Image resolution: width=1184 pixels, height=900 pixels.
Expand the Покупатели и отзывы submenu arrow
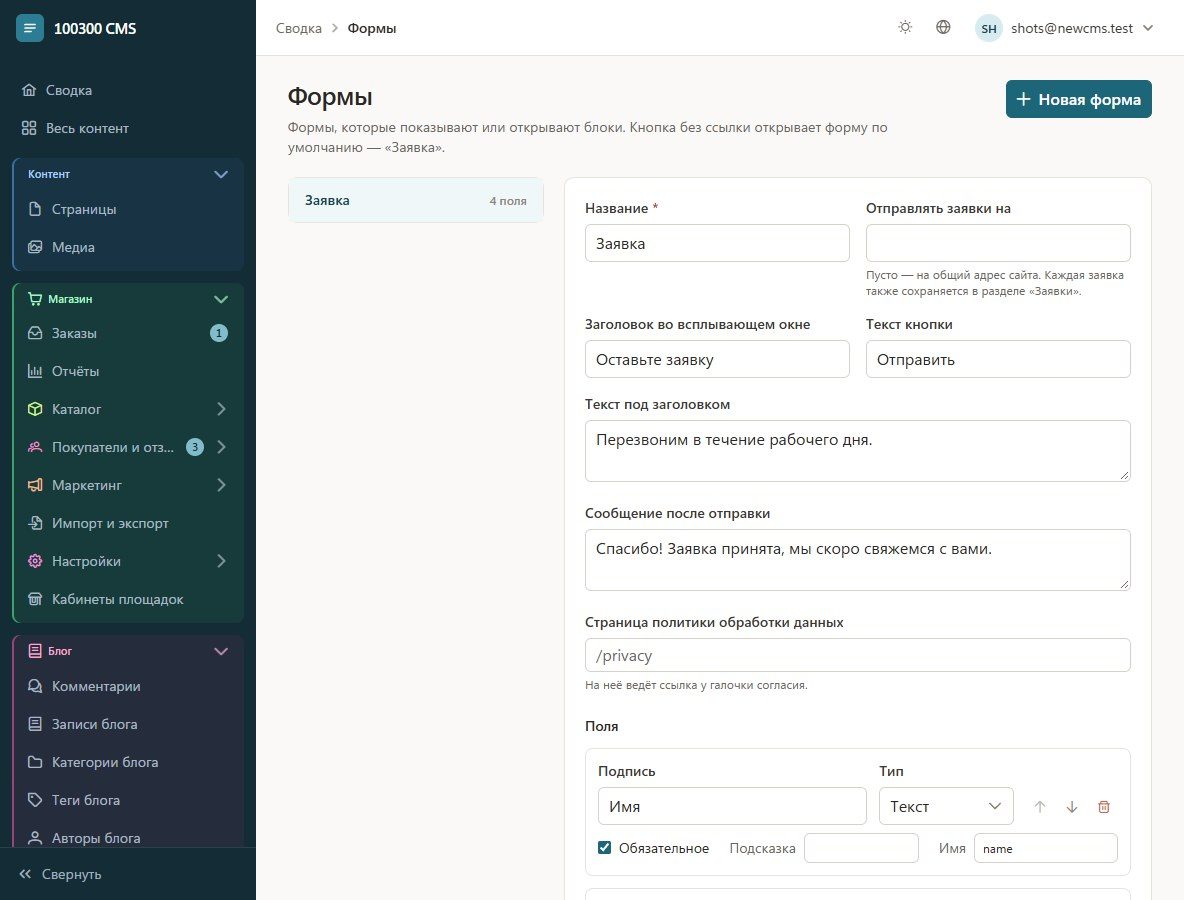(x=221, y=447)
